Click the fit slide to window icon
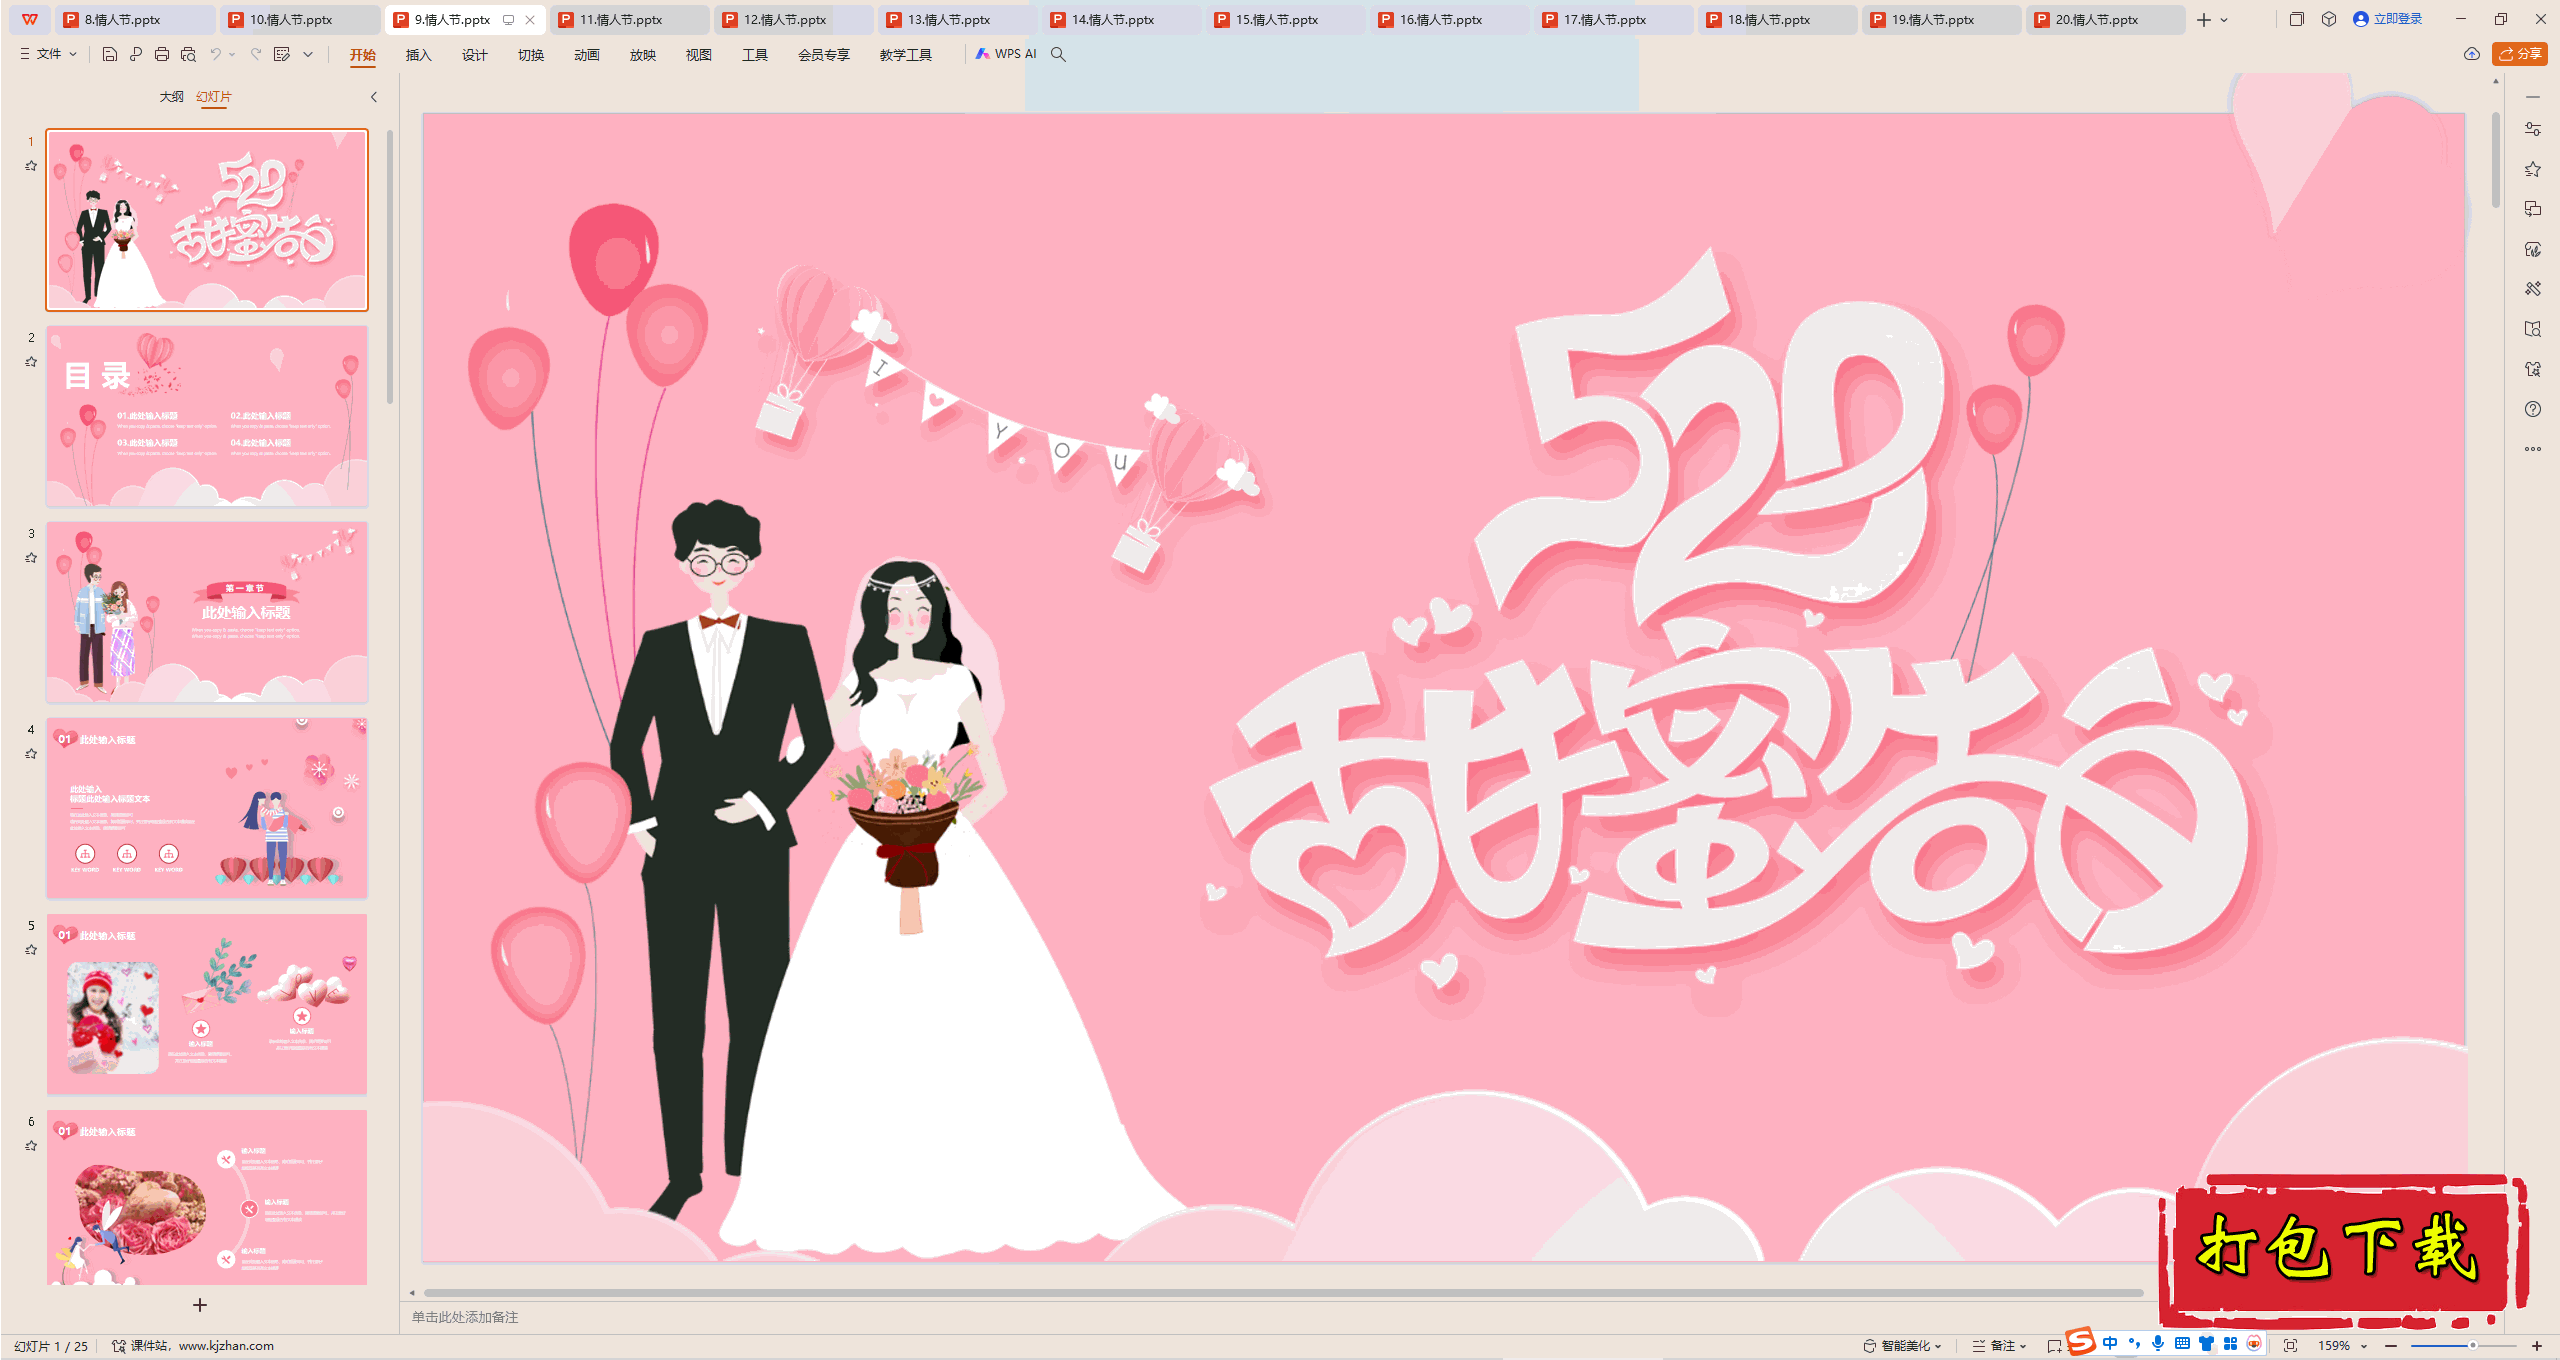 [x=2291, y=1346]
